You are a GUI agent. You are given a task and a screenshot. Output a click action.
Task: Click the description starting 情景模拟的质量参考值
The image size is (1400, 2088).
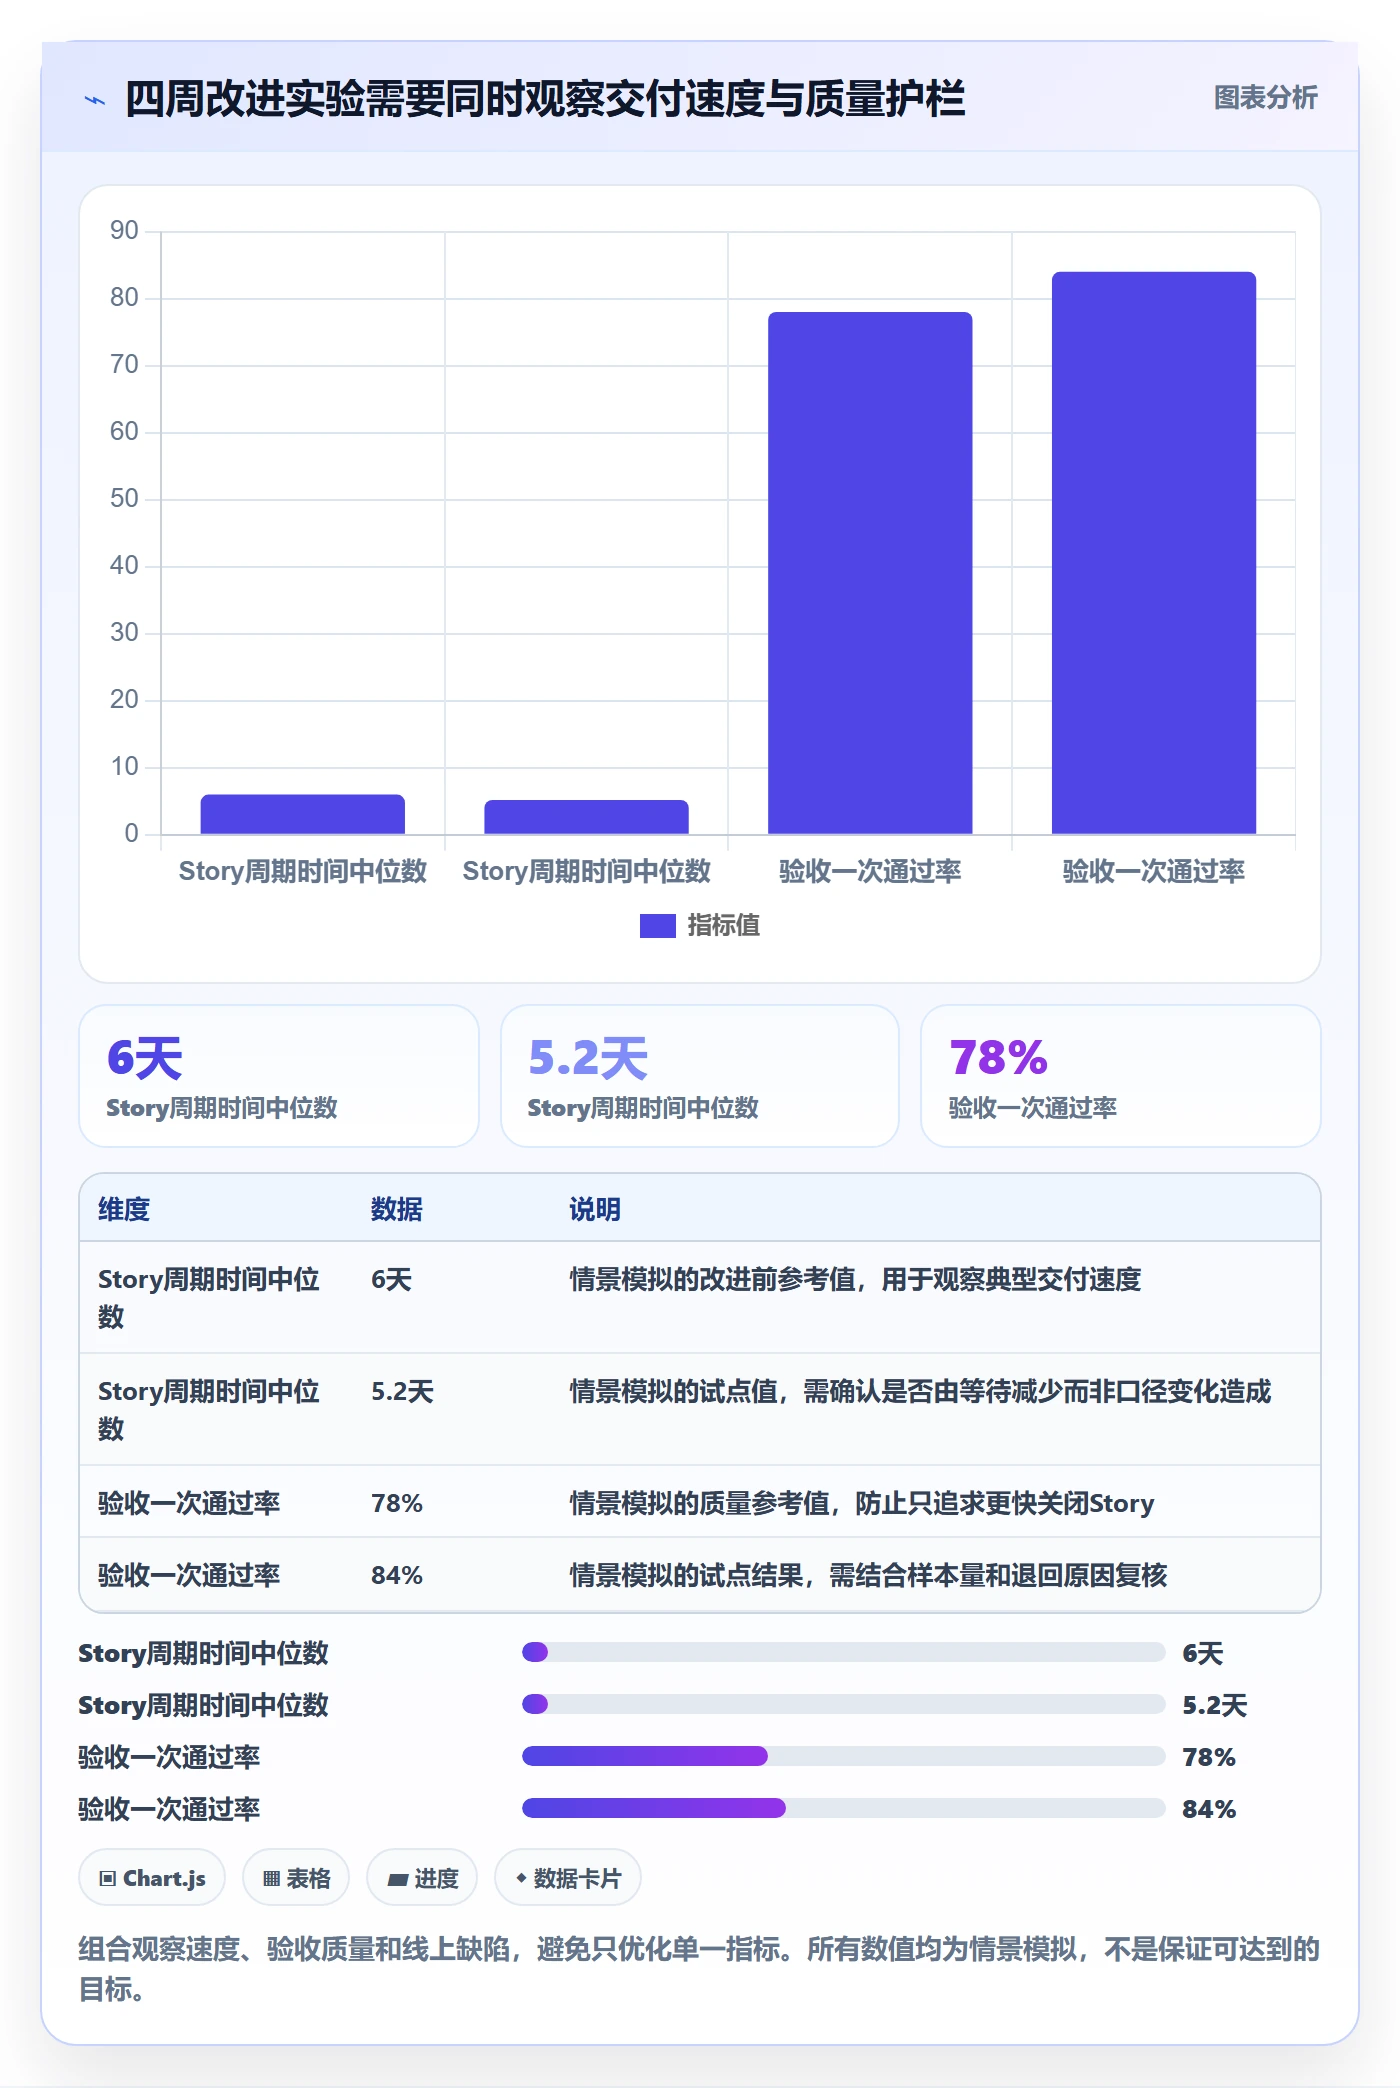tap(862, 1503)
